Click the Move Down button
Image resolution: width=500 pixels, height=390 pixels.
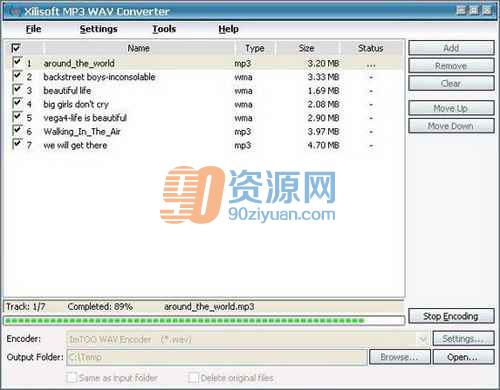click(451, 126)
